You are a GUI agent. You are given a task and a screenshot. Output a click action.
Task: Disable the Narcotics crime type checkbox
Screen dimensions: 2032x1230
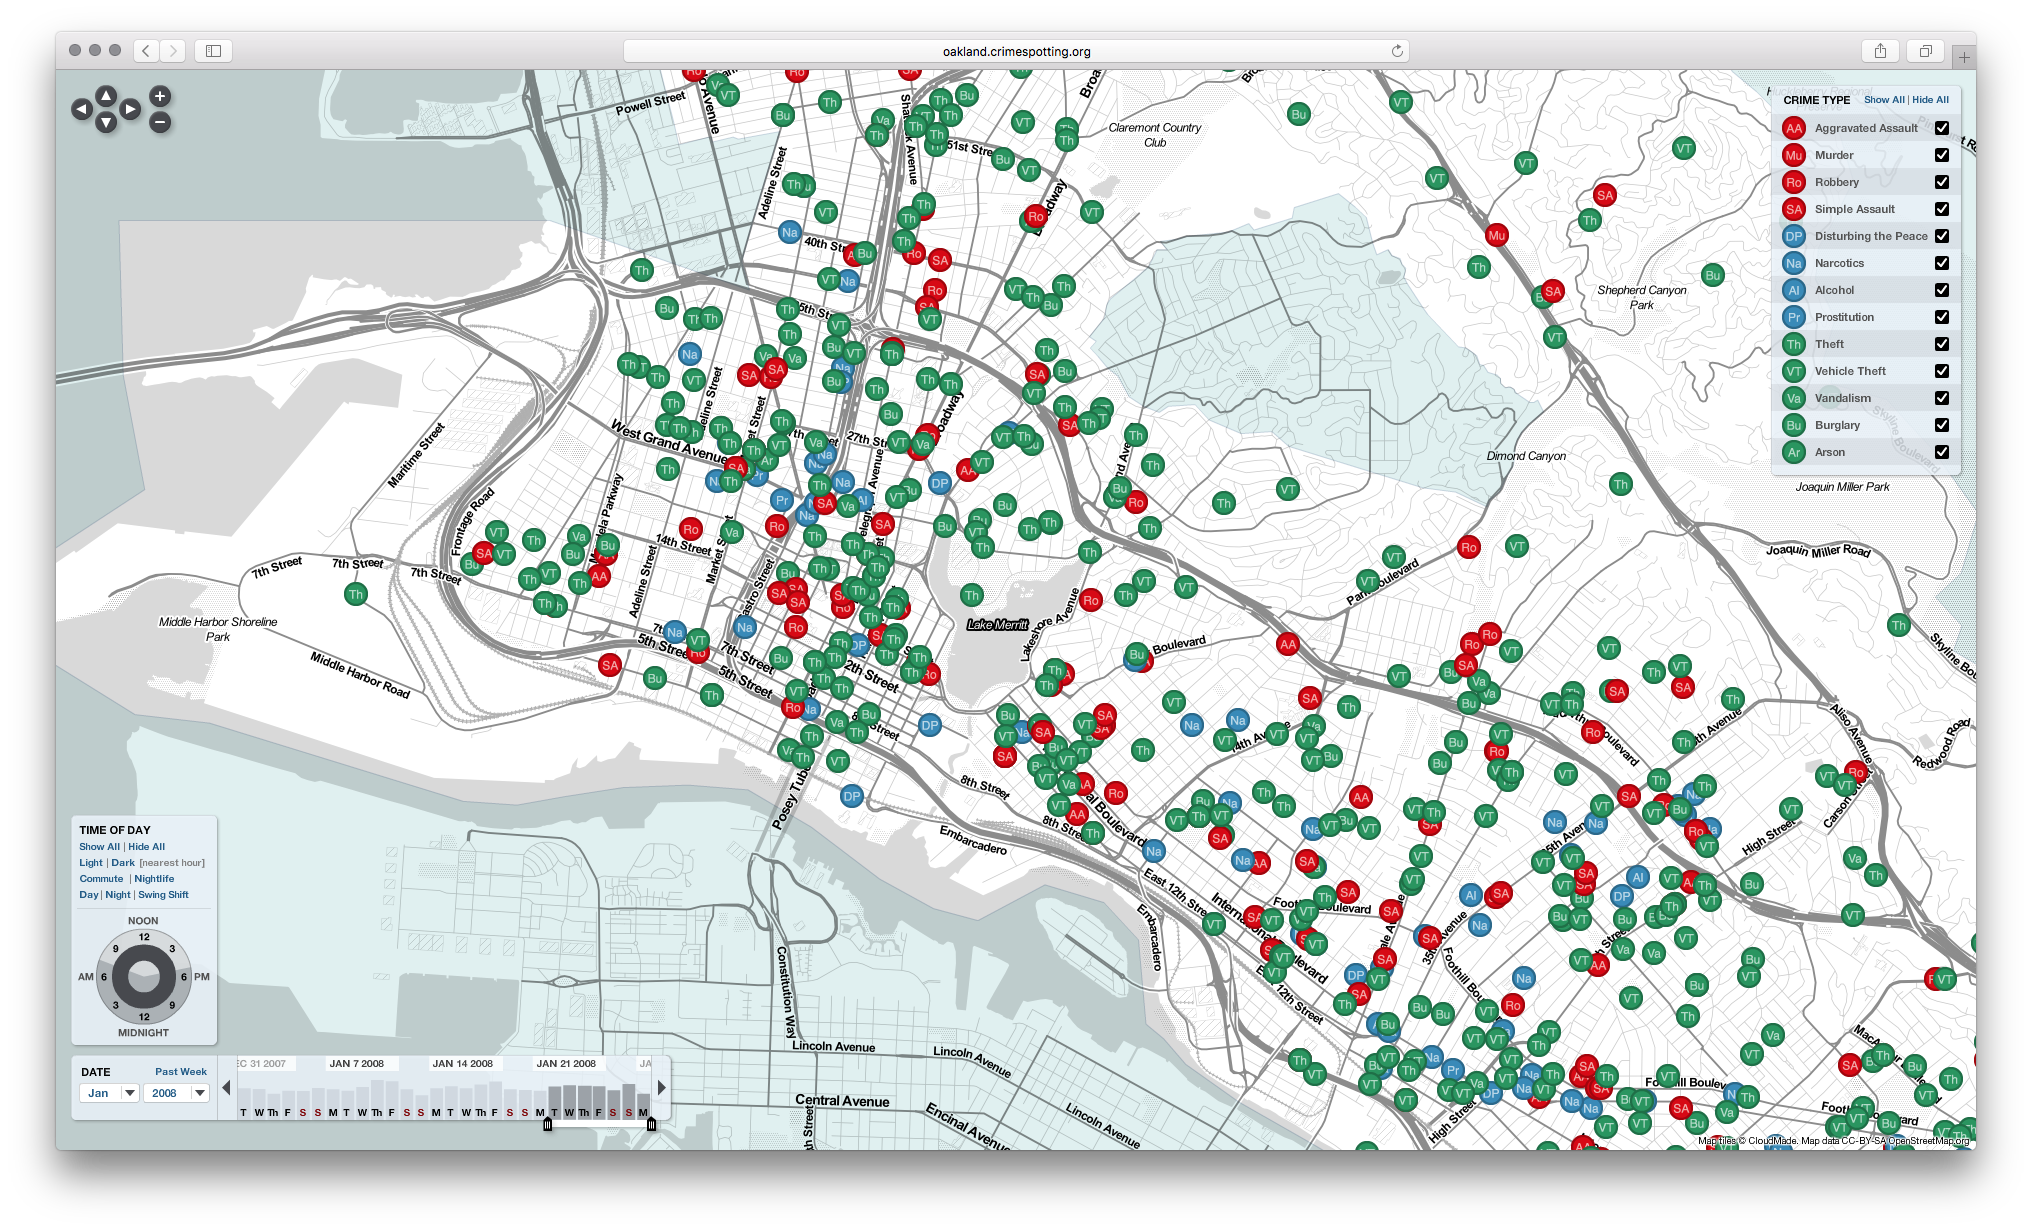click(1941, 263)
